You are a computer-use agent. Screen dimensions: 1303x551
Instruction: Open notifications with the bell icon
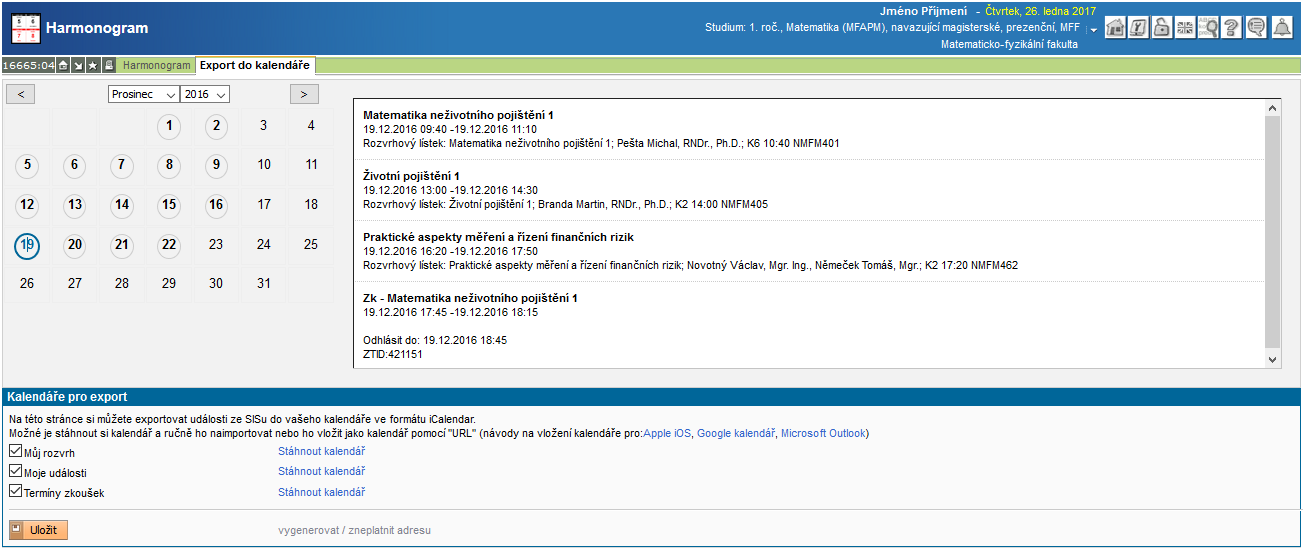point(1281,28)
